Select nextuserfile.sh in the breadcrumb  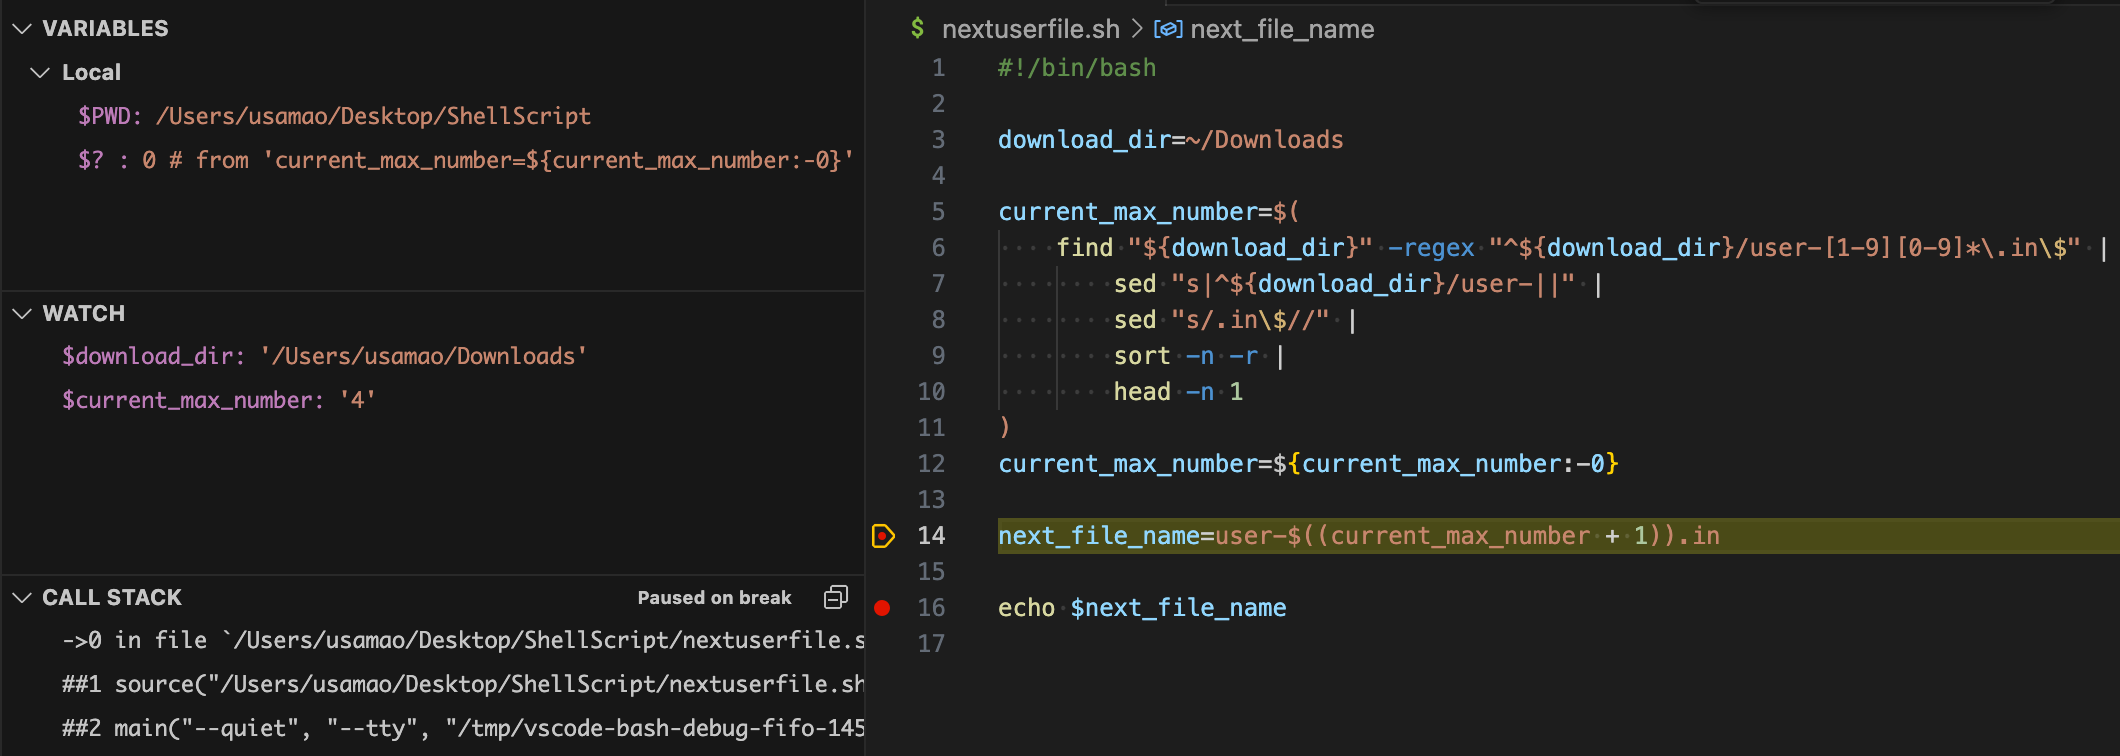1030,29
